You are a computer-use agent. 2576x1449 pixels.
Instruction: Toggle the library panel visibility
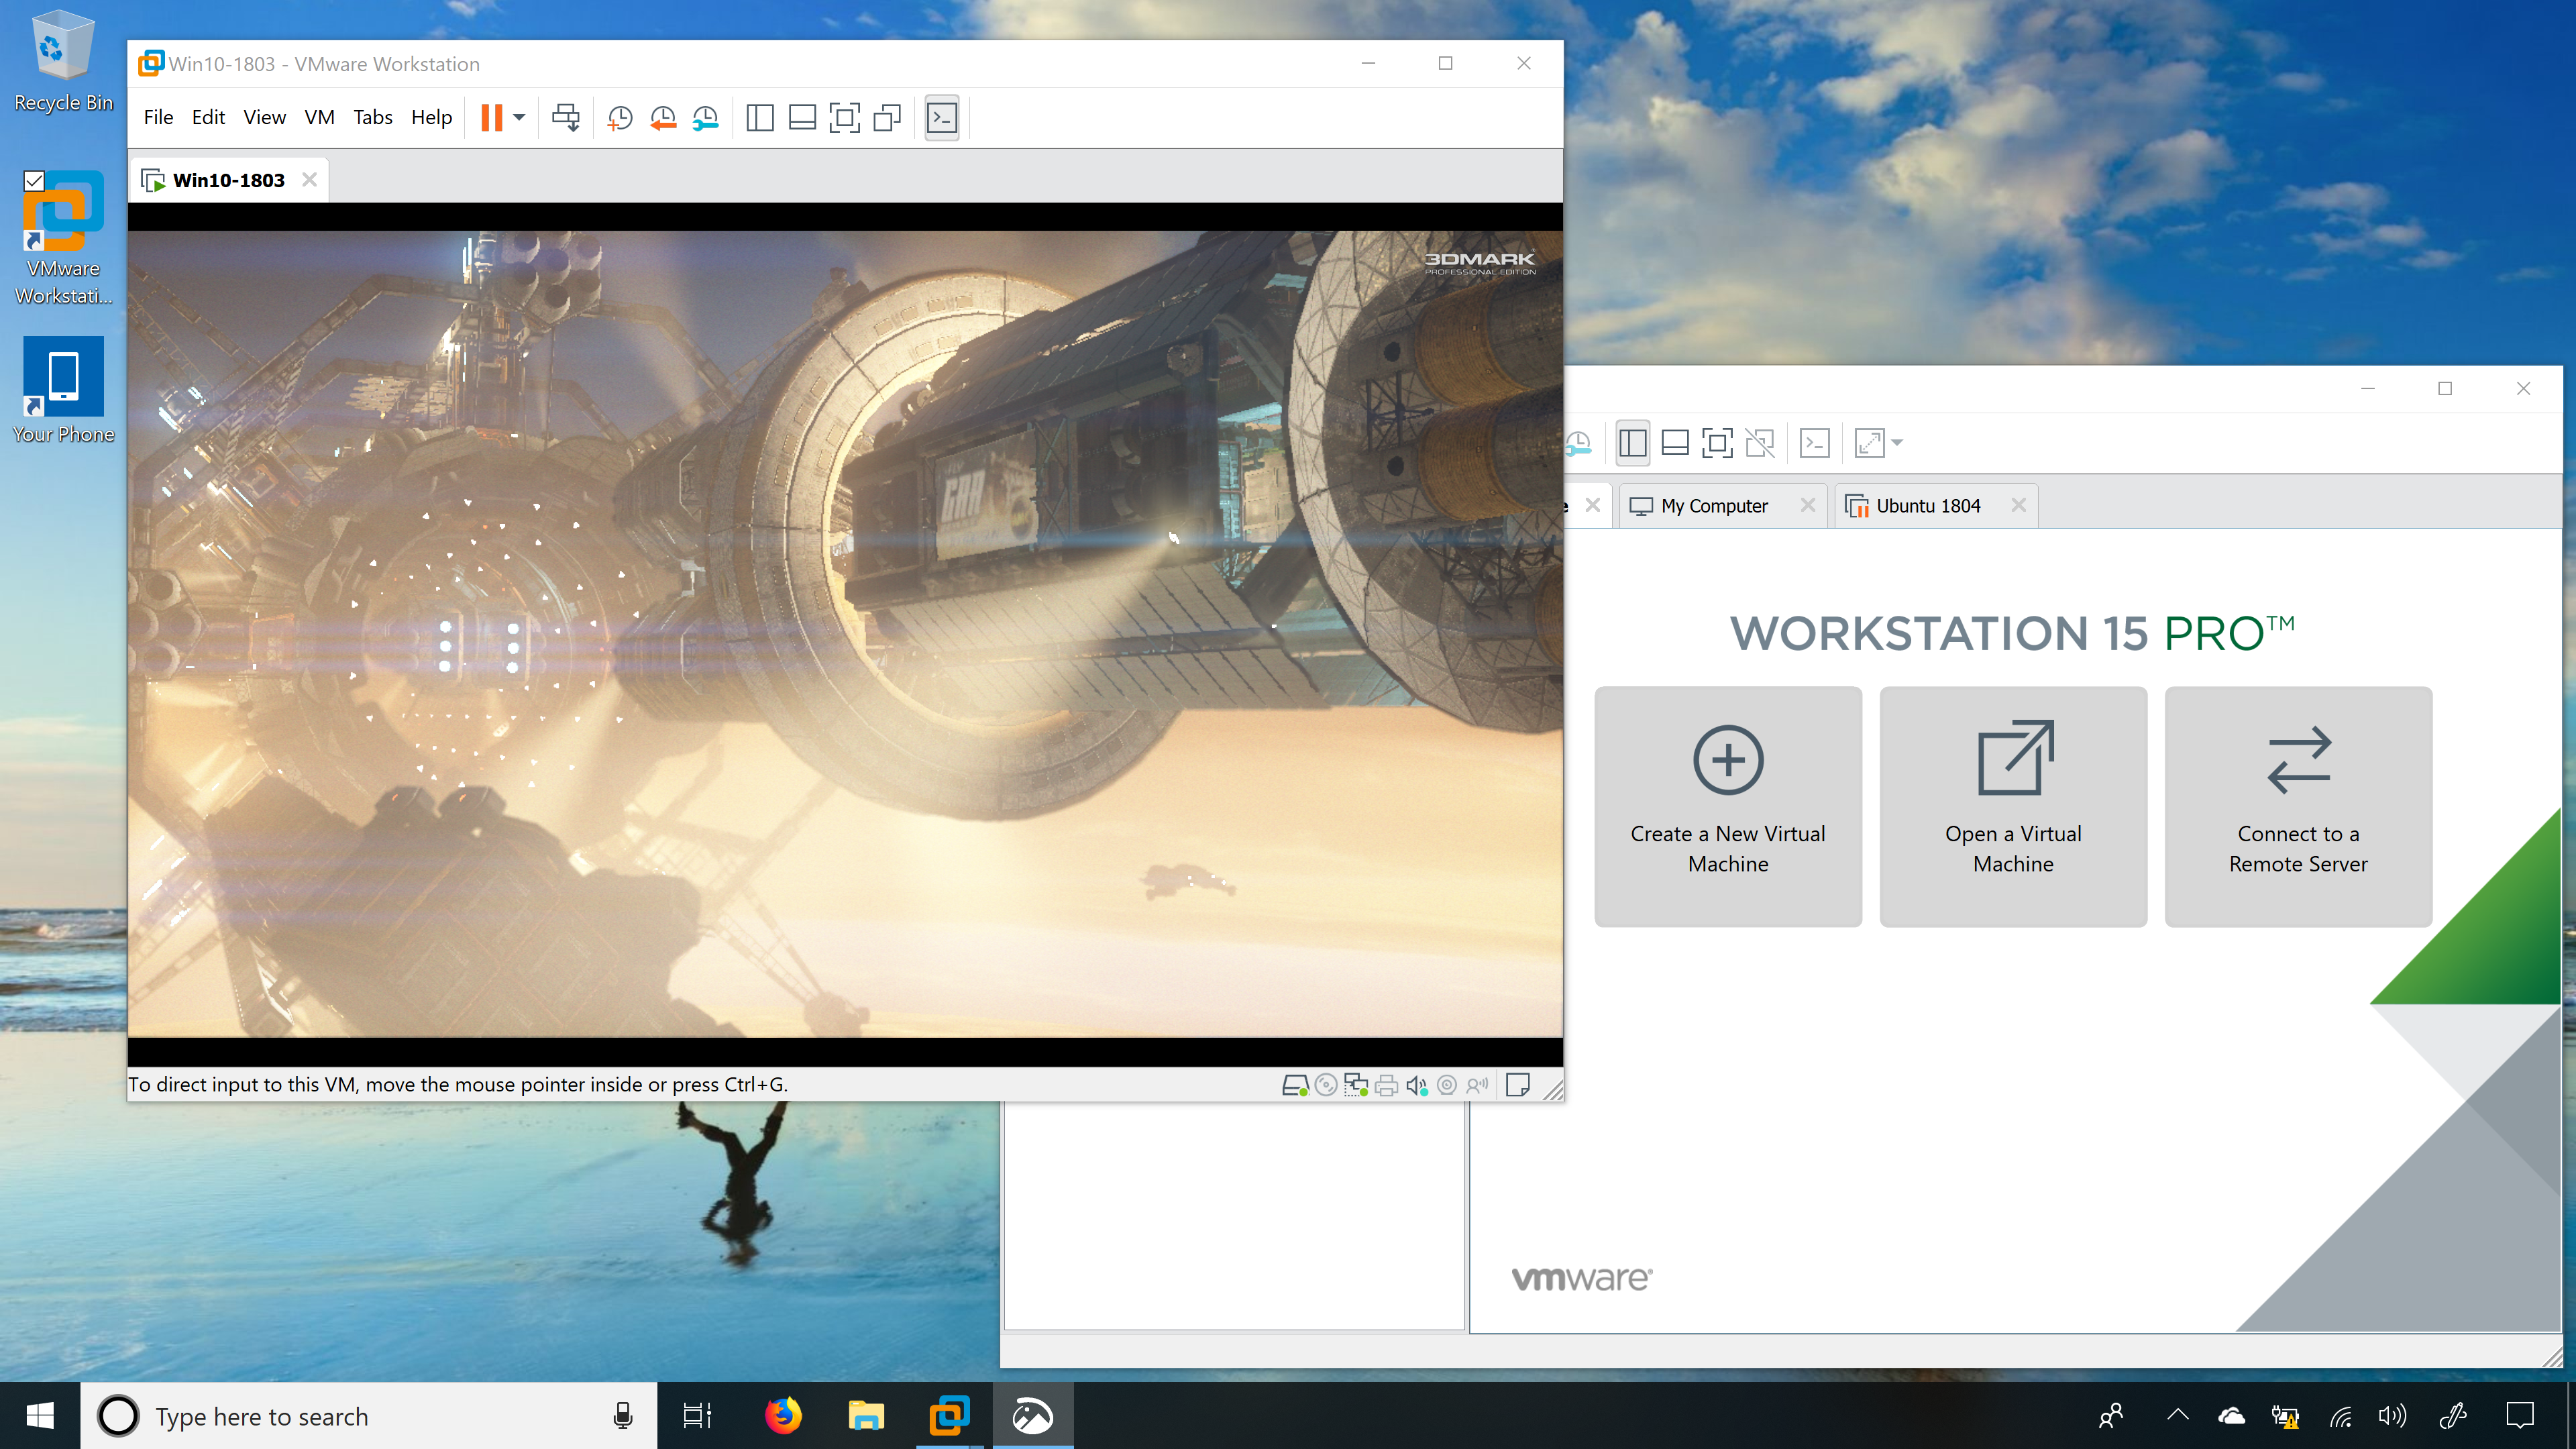click(759, 117)
